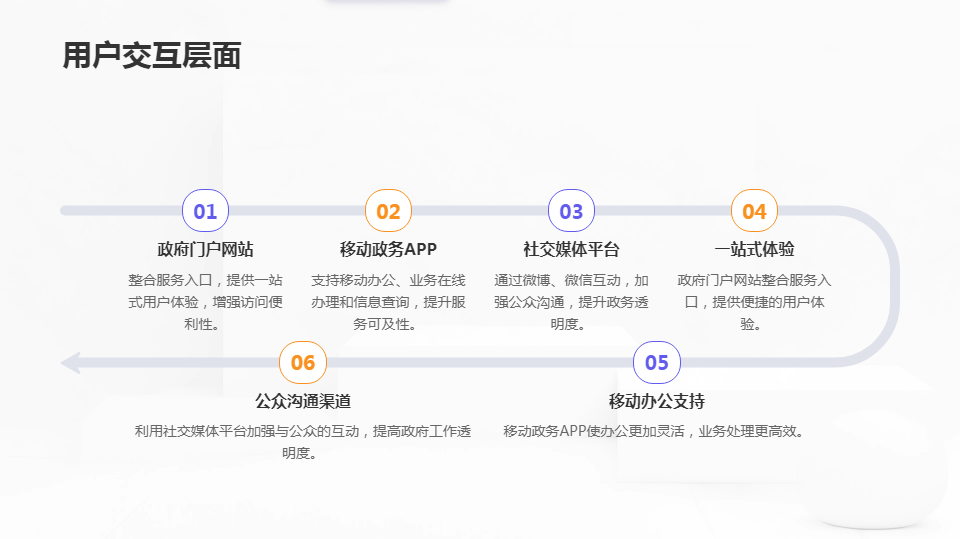Click the description starting 支持移动办公
Image resolution: width=960 pixels, height=539 pixels.
(388, 302)
